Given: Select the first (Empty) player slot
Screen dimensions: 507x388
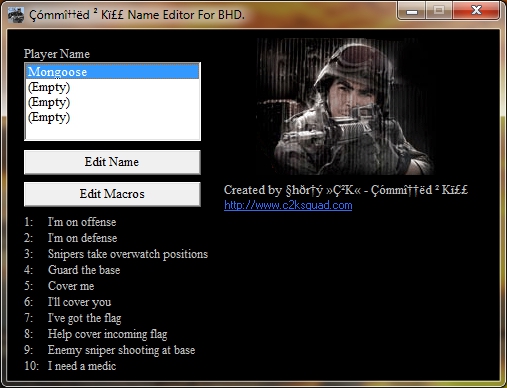Looking at the screenshot, I should (x=113, y=87).
